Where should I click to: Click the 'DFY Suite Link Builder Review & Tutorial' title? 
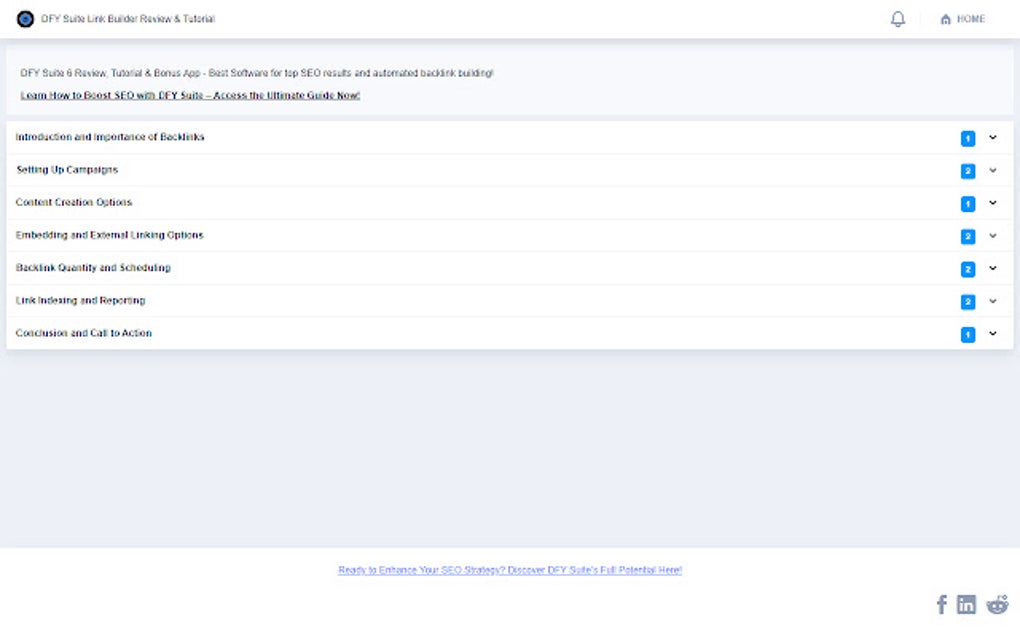(128, 19)
